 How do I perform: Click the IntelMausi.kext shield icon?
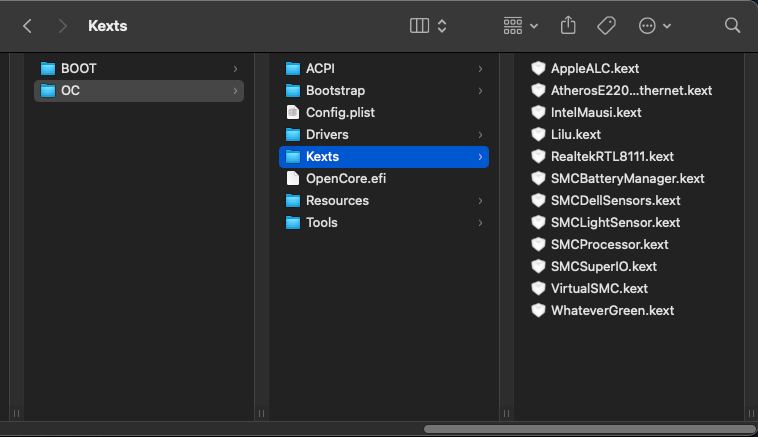(538, 113)
